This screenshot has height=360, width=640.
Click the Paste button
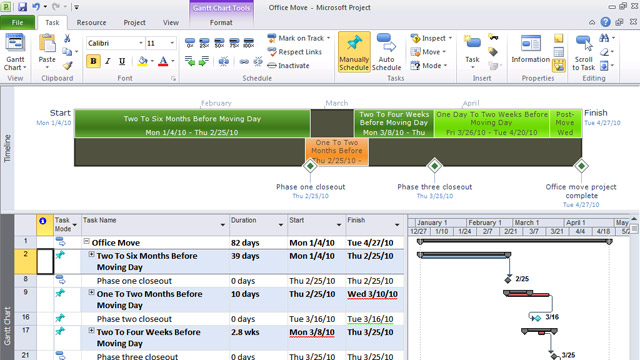pos(47,52)
